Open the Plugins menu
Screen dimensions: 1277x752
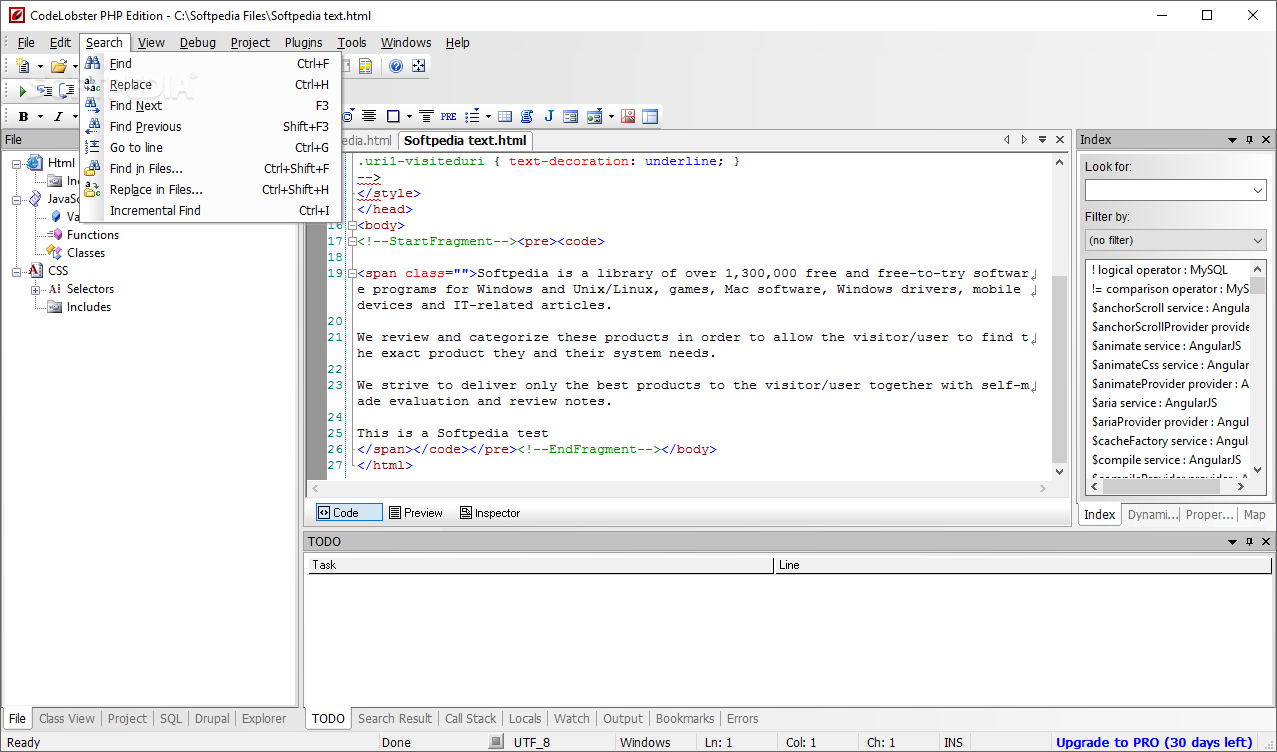pyautogui.click(x=303, y=42)
